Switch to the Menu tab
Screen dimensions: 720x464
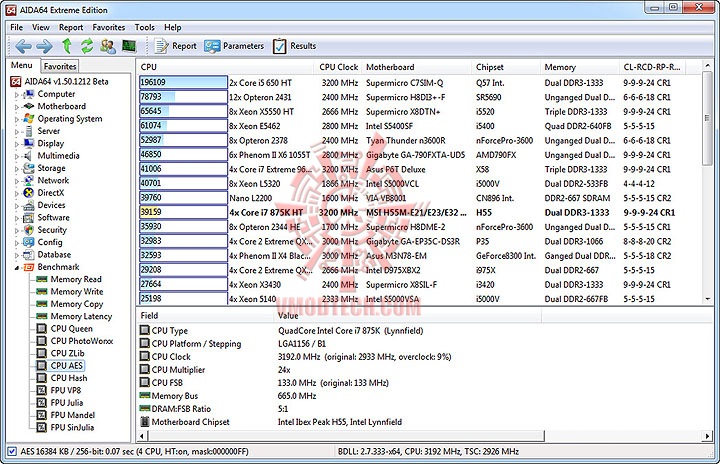pos(22,65)
